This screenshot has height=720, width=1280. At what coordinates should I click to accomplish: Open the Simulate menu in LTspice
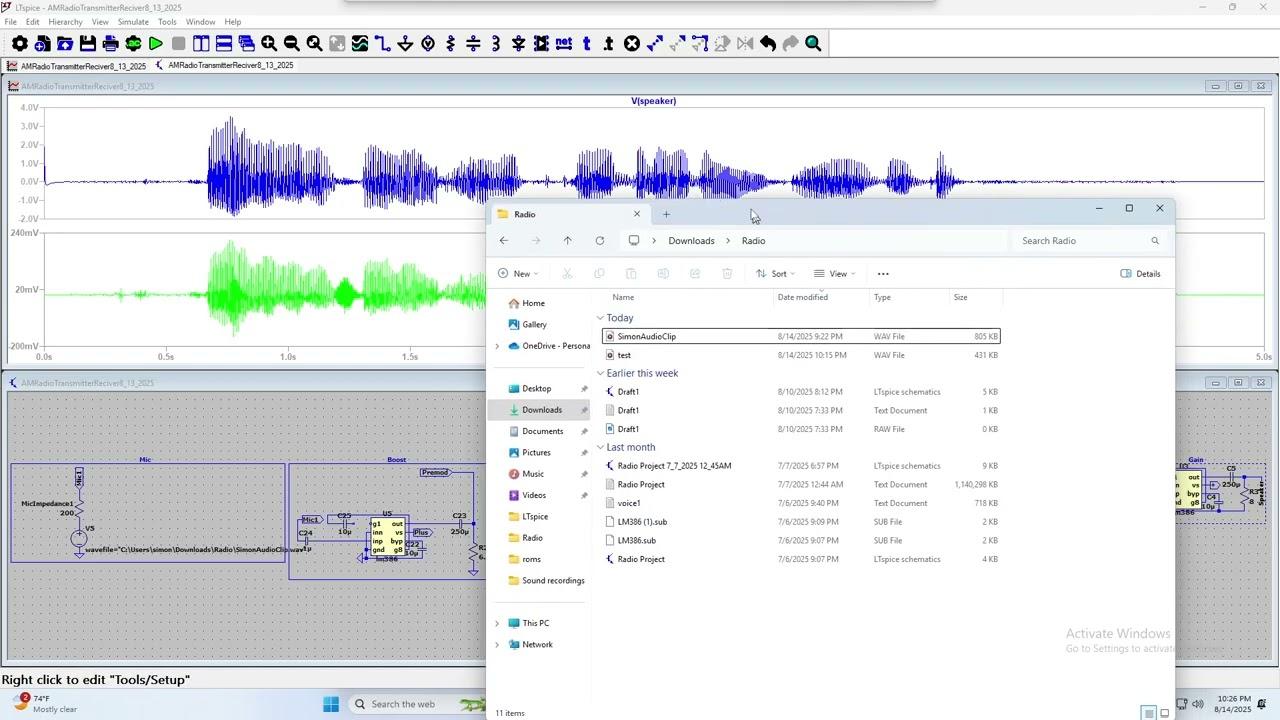pos(133,22)
